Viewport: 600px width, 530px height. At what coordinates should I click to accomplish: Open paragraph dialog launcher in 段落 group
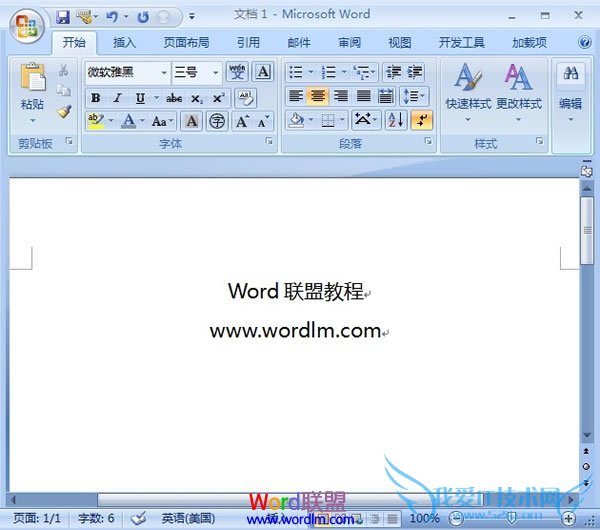pos(428,141)
